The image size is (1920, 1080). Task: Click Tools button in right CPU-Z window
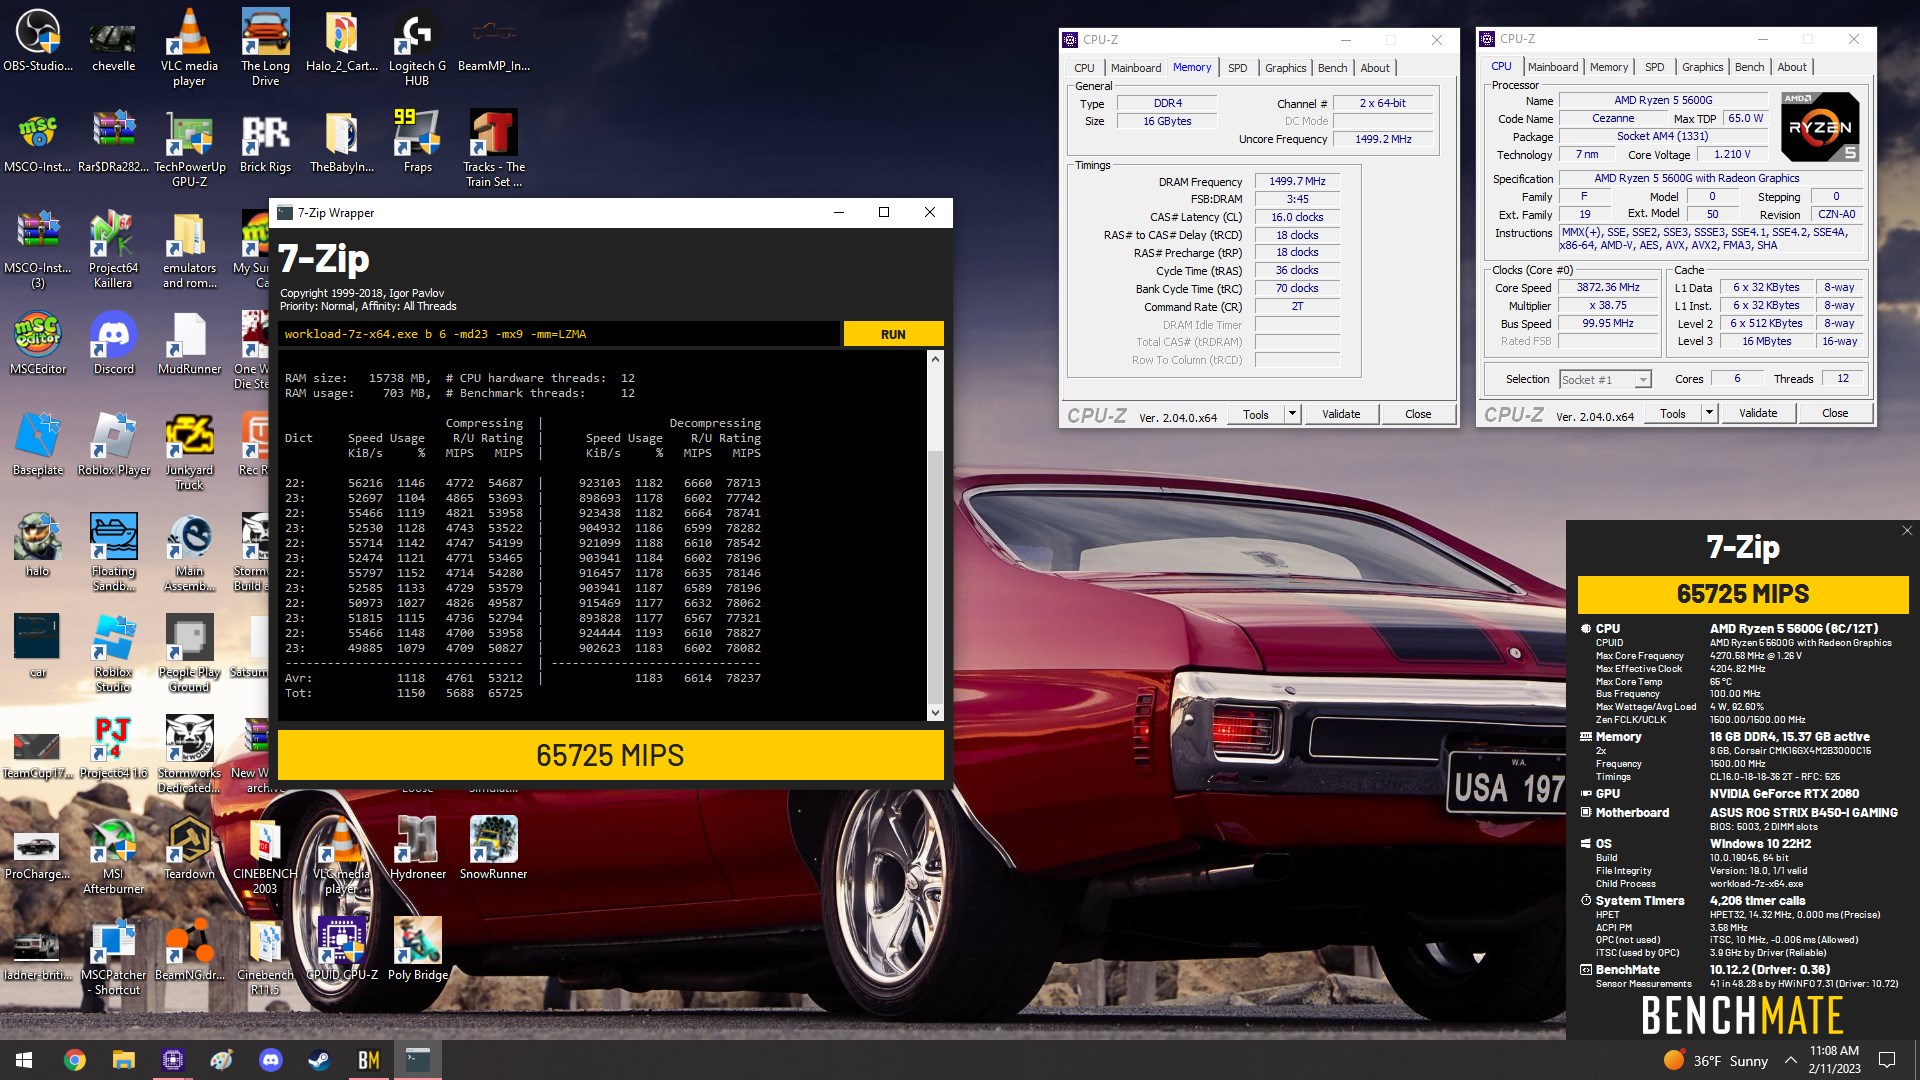pos(1672,413)
